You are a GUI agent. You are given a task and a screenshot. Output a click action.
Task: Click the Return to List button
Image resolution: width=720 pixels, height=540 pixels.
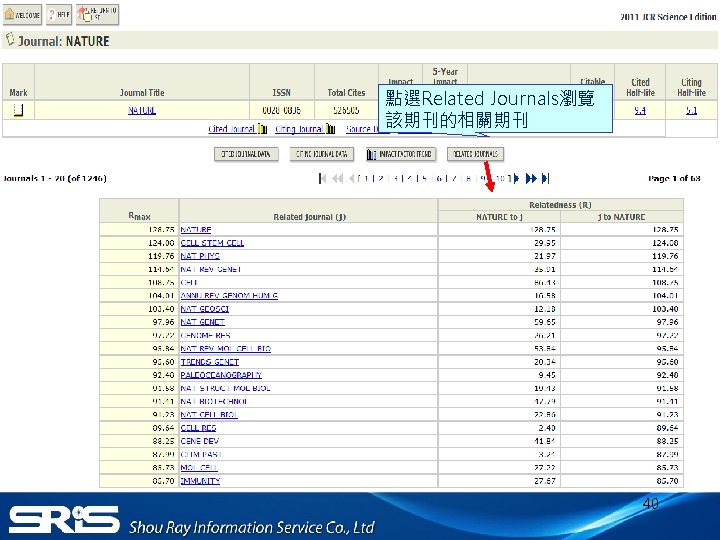point(97,14)
